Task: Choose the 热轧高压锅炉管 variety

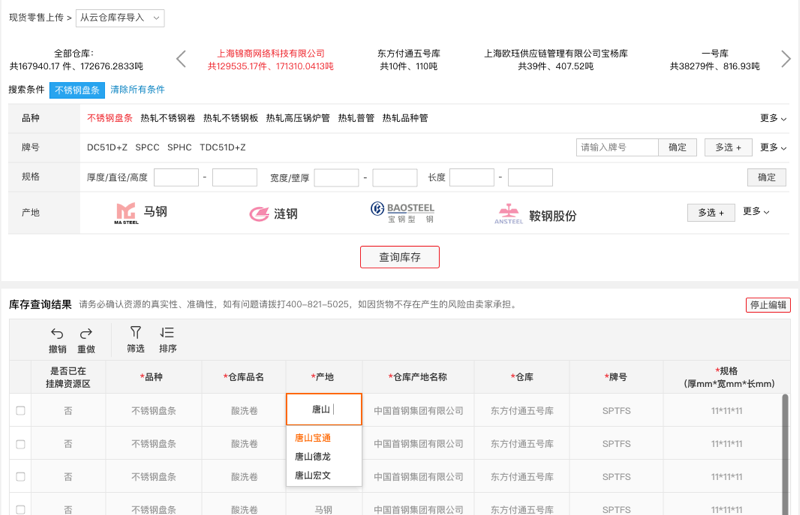Action: (x=298, y=118)
